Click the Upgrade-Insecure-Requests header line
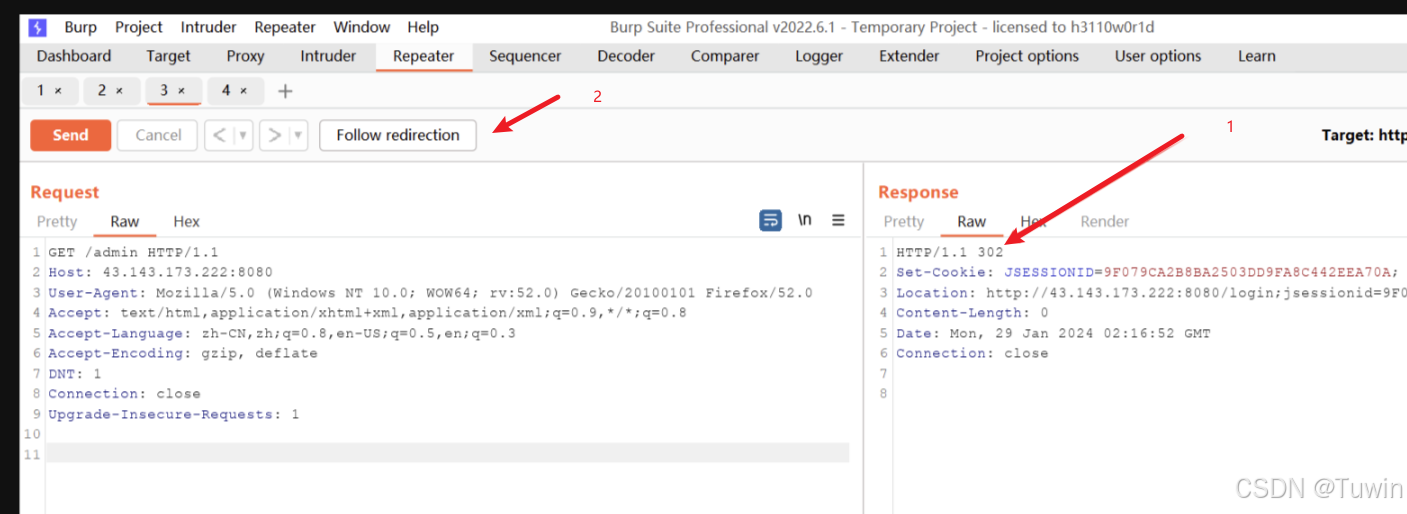1407x514 pixels. click(x=173, y=414)
